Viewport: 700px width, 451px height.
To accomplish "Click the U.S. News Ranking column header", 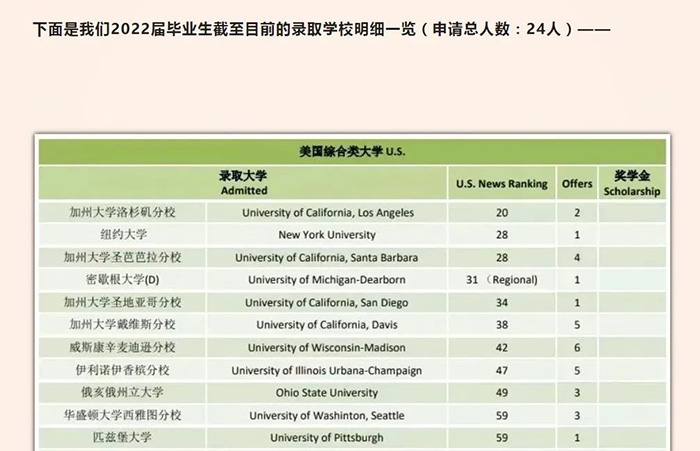I will pos(501,184).
